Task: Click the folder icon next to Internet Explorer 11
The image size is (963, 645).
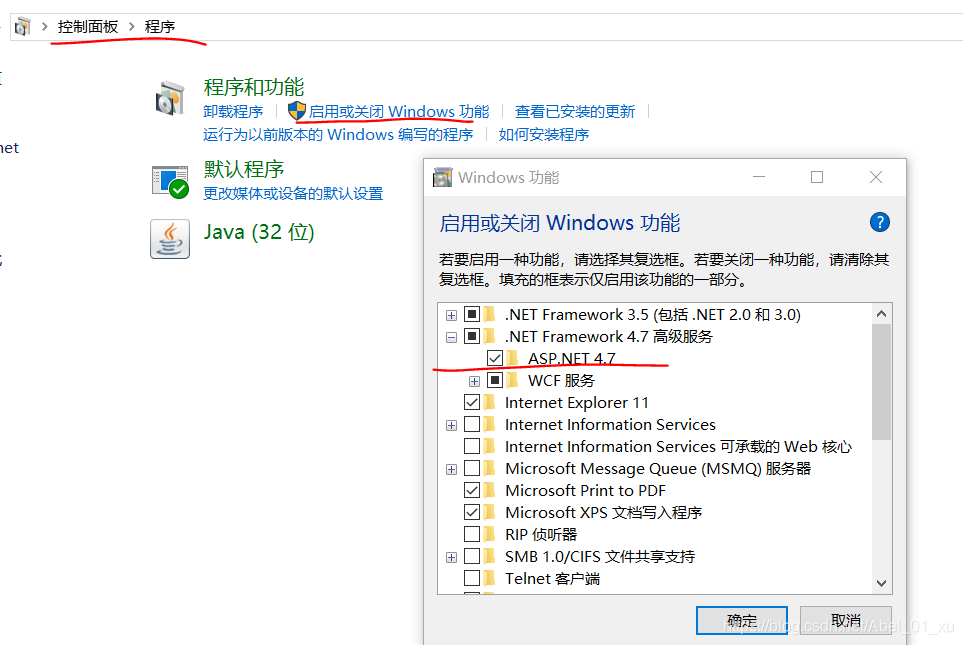Action: click(489, 402)
